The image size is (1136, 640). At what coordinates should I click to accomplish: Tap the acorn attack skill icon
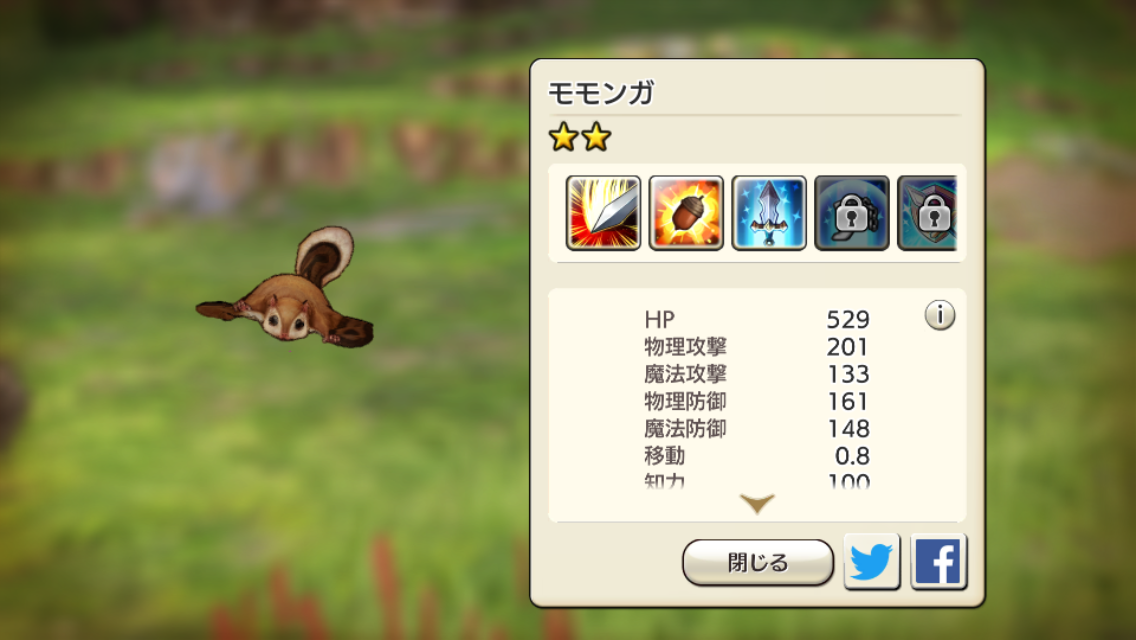pos(686,213)
